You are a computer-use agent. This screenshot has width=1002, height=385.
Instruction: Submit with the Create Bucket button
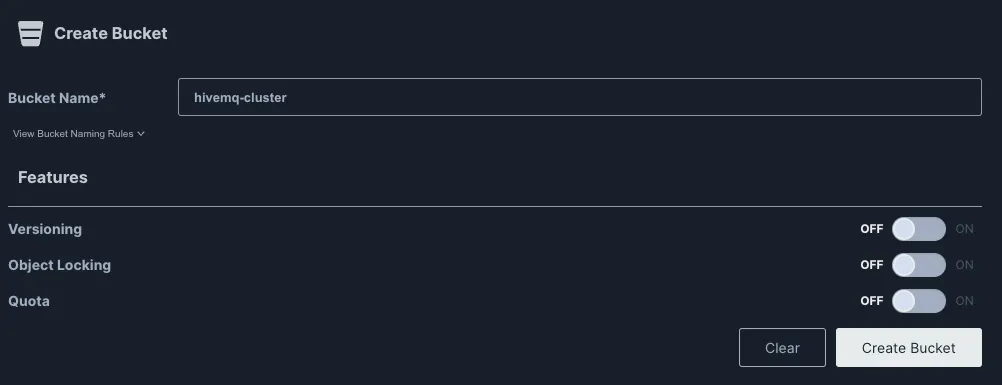[909, 348]
